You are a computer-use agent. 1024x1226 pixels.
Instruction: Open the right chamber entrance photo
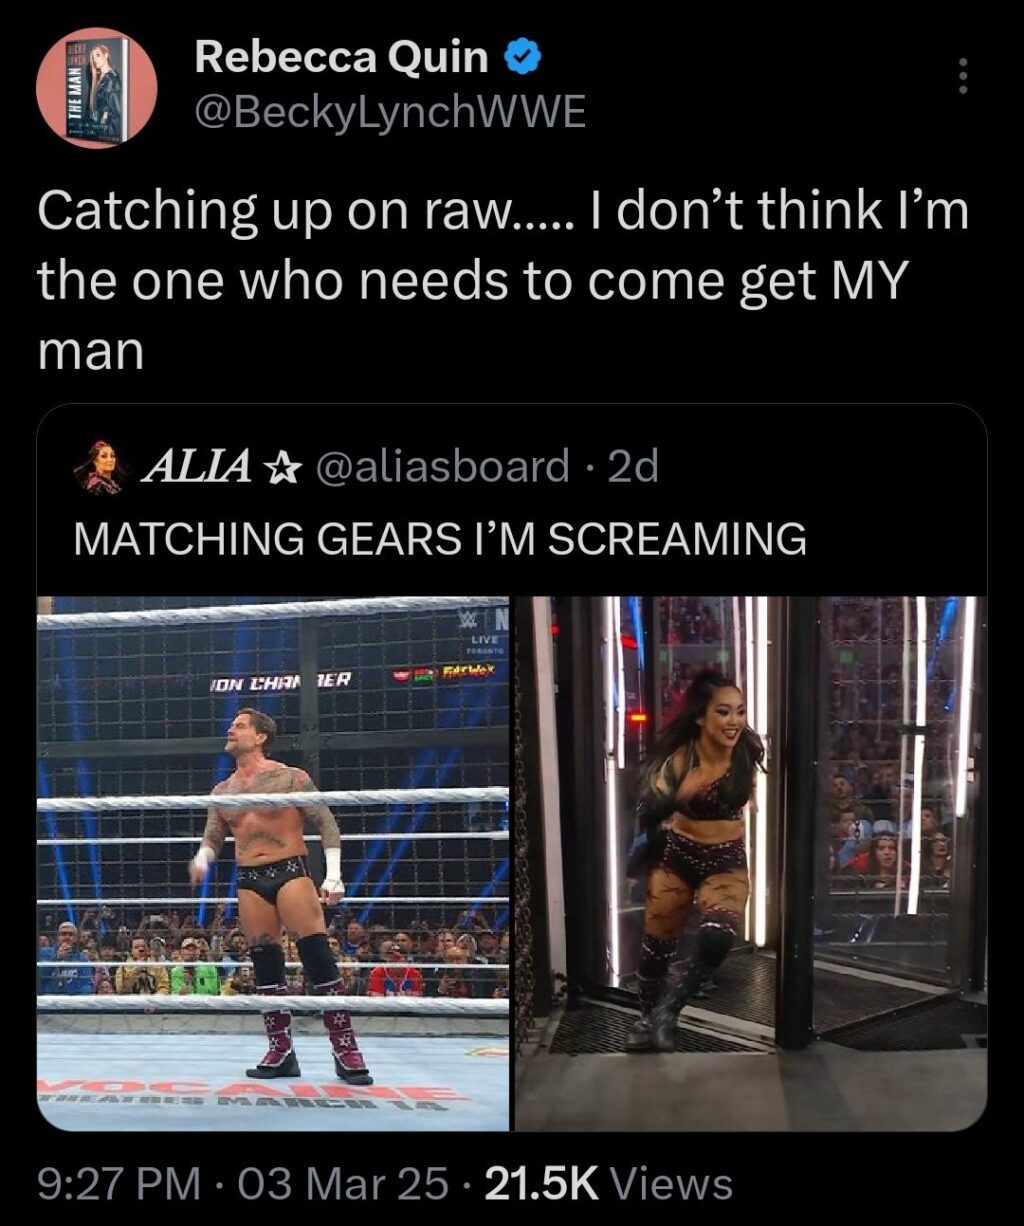[751, 863]
